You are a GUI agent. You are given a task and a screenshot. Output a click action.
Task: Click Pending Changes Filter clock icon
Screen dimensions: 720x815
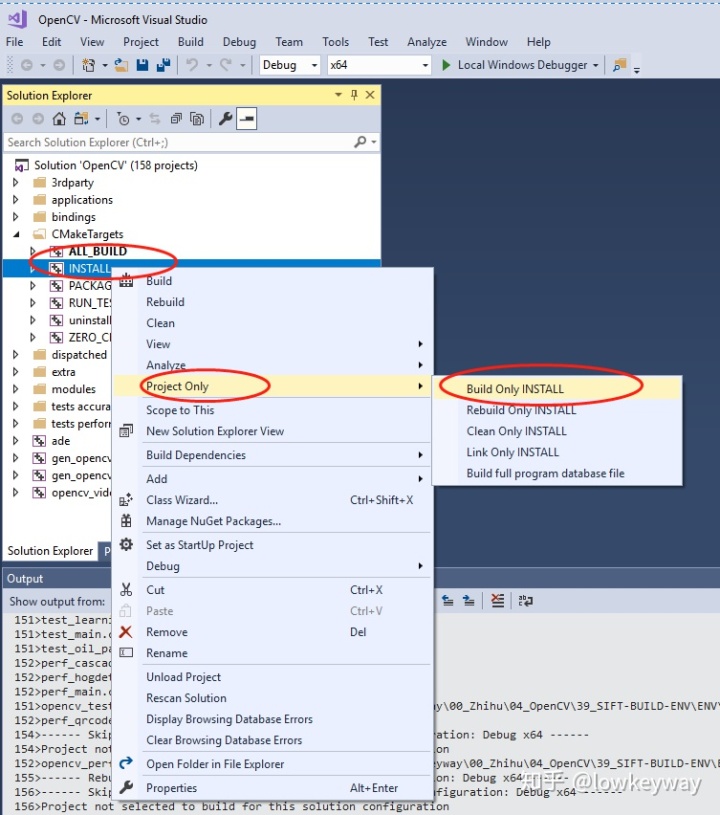click(x=123, y=119)
